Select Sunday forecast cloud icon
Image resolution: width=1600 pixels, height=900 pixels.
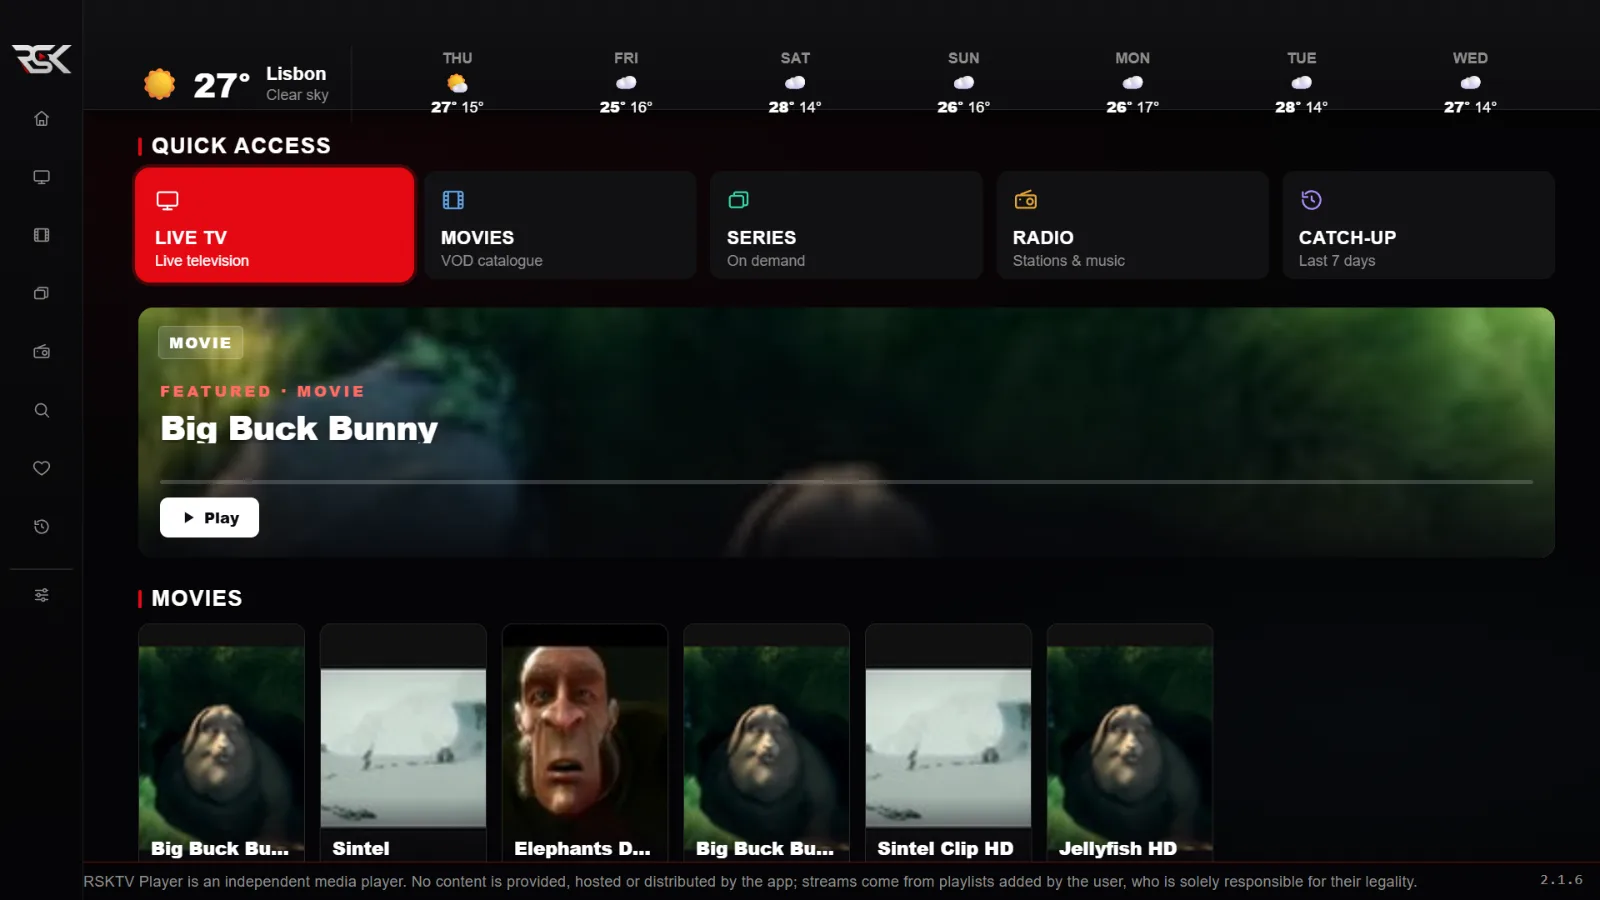(964, 83)
